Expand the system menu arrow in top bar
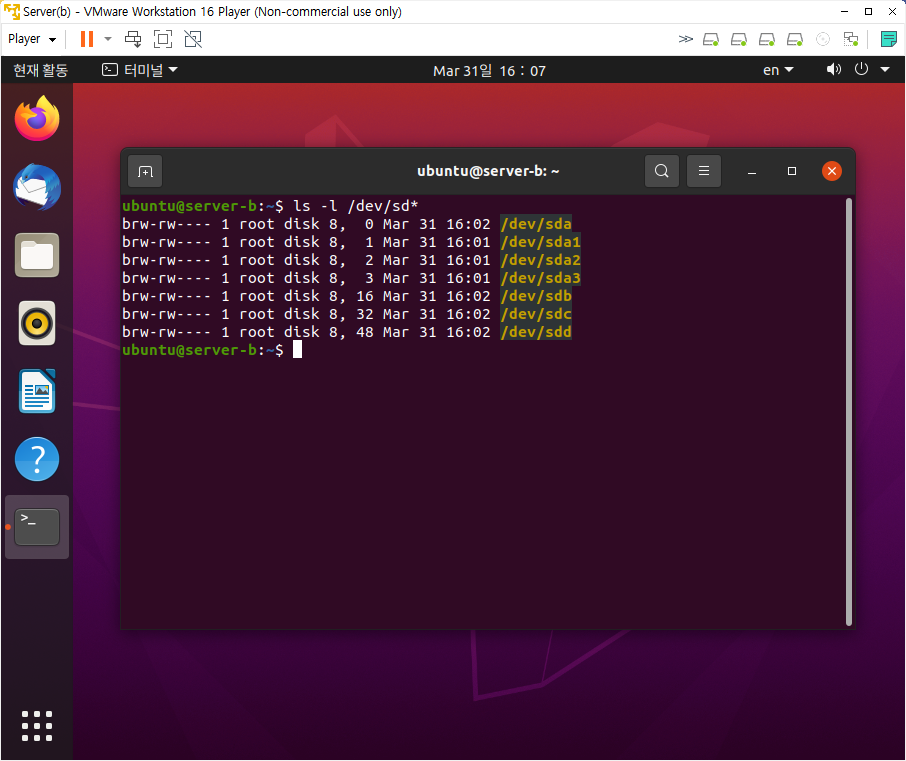 (885, 70)
